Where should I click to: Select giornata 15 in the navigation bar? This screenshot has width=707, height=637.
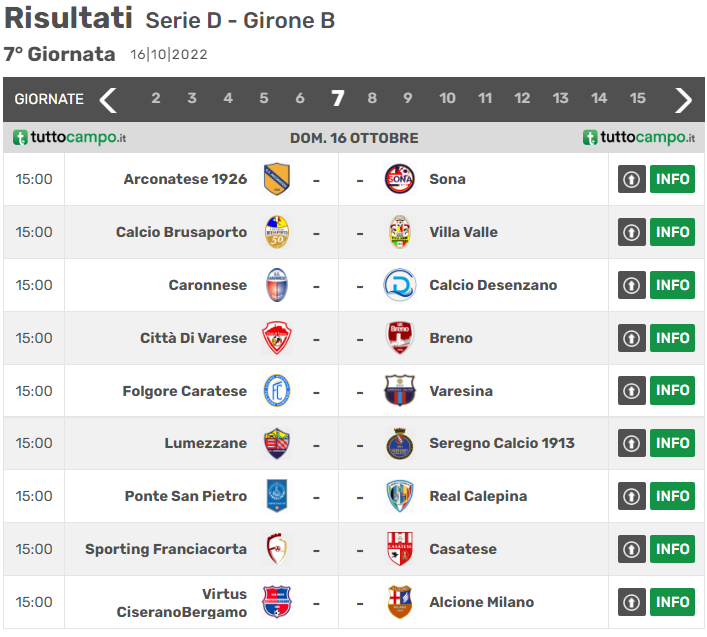coord(638,98)
